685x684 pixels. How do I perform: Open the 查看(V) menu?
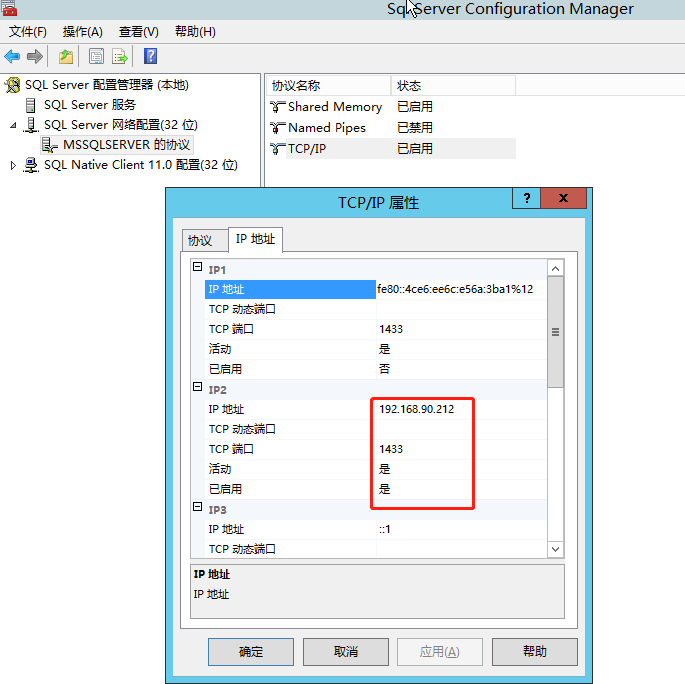(x=138, y=31)
